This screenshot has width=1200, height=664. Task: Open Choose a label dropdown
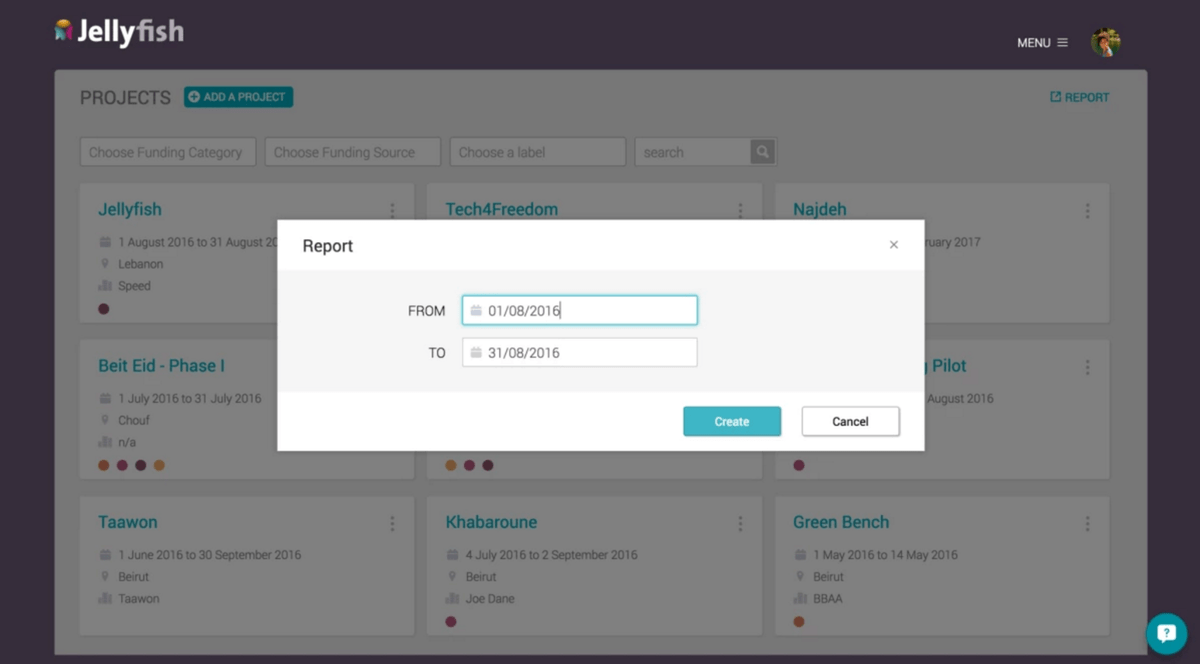[x=537, y=152]
